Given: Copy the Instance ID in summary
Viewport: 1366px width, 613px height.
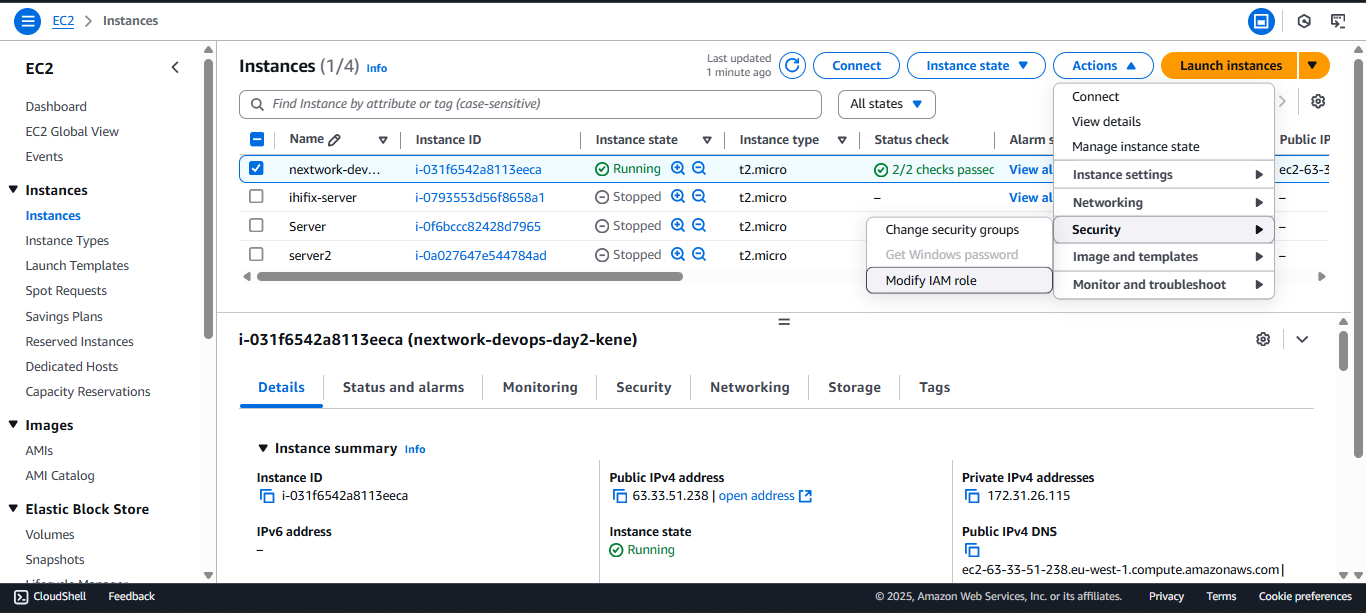Looking at the screenshot, I should click(267, 496).
